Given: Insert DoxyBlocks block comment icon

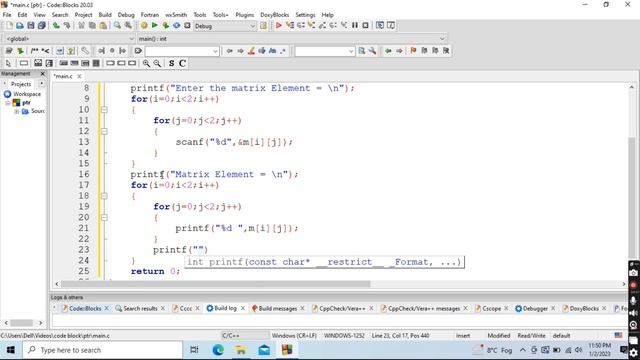Looking at the screenshot, I should click(34, 51).
